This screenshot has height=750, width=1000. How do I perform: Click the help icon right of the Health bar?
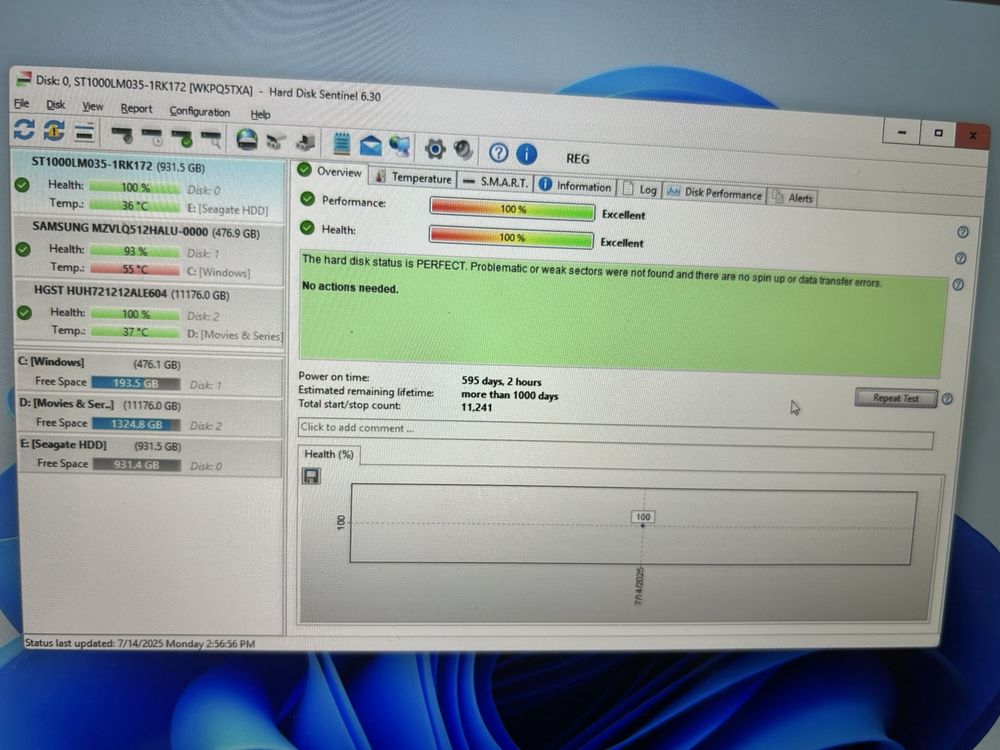(963, 232)
